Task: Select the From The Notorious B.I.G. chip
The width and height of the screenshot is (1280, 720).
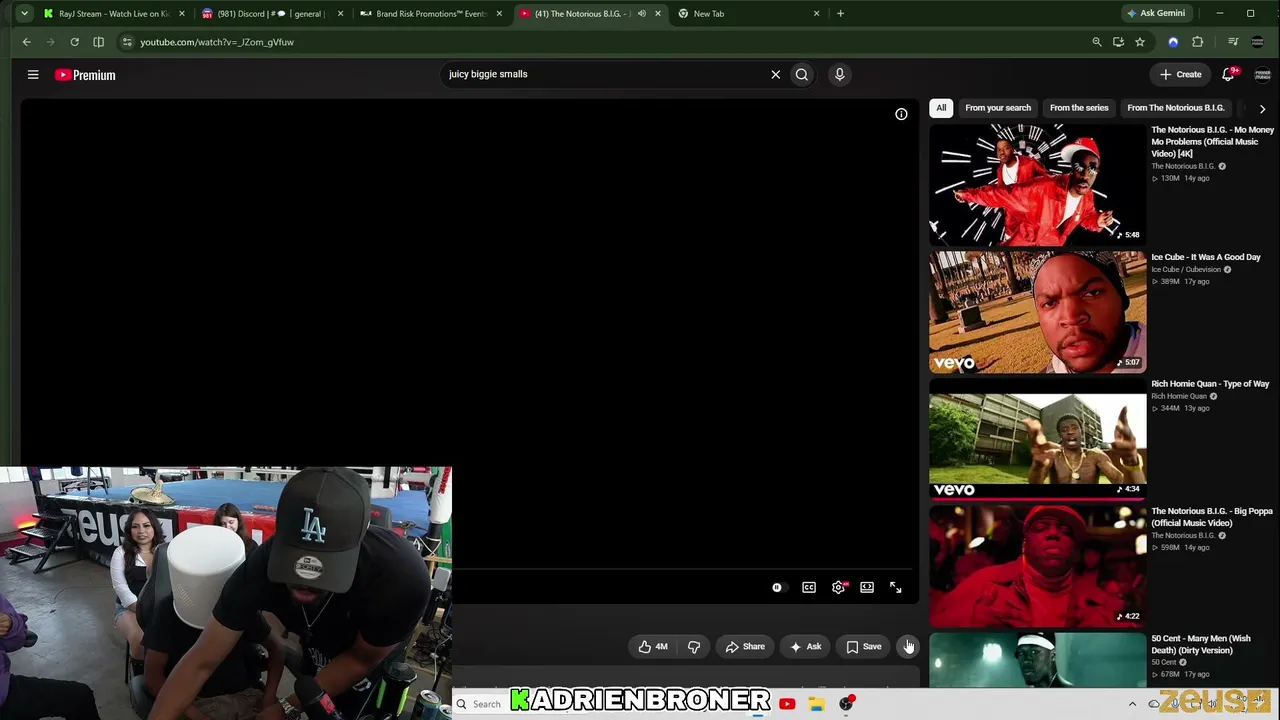Action: (x=1176, y=108)
